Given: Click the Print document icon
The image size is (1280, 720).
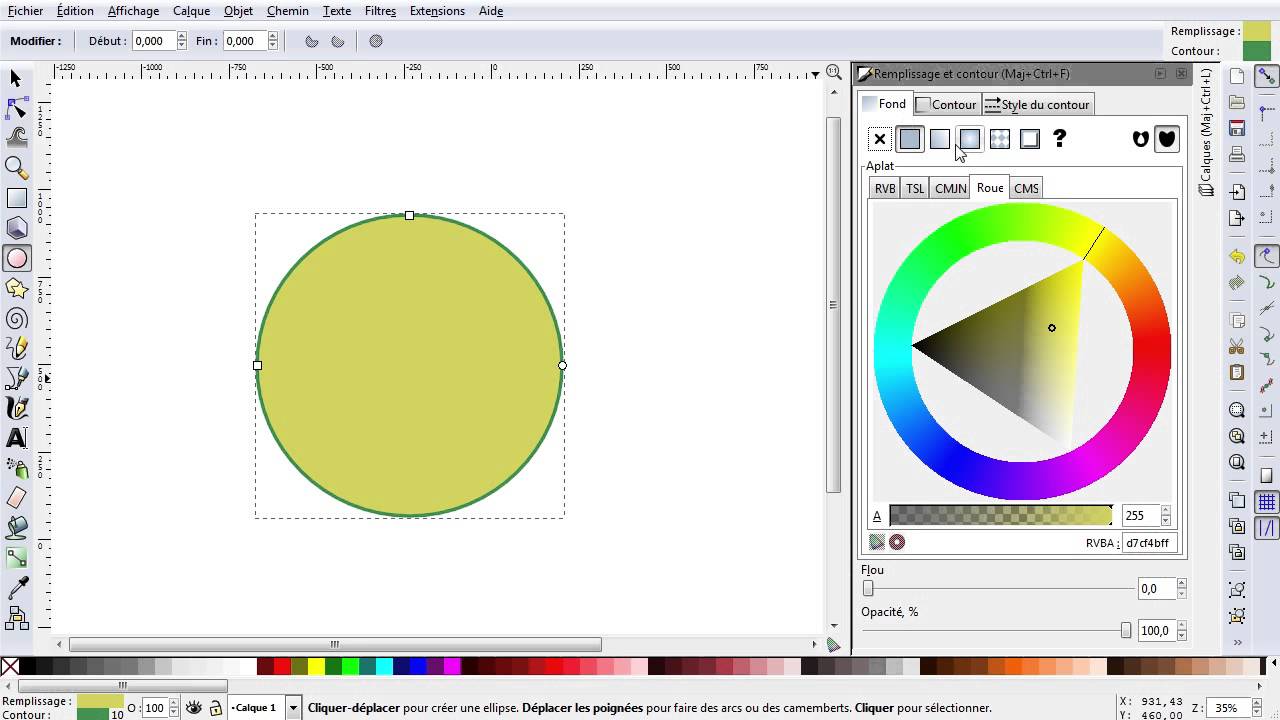Looking at the screenshot, I should click(x=1237, y=154).
